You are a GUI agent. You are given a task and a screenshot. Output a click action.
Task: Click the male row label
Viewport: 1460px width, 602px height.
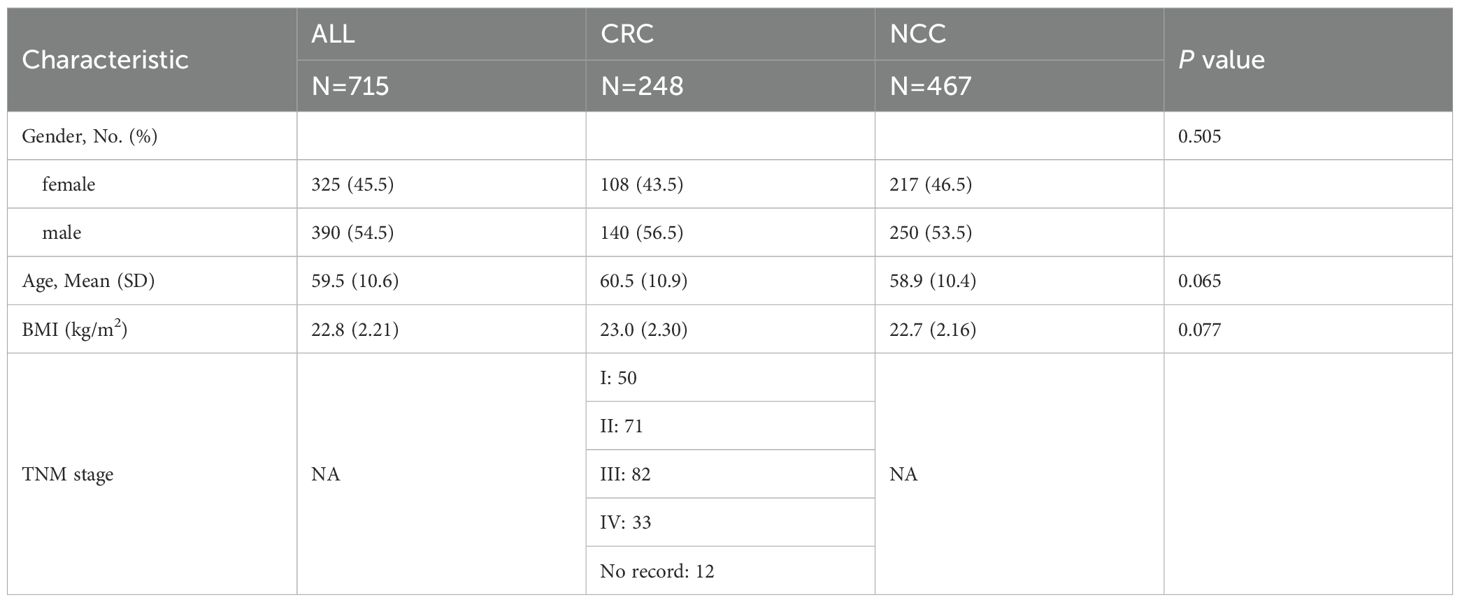tap(61, 233)
